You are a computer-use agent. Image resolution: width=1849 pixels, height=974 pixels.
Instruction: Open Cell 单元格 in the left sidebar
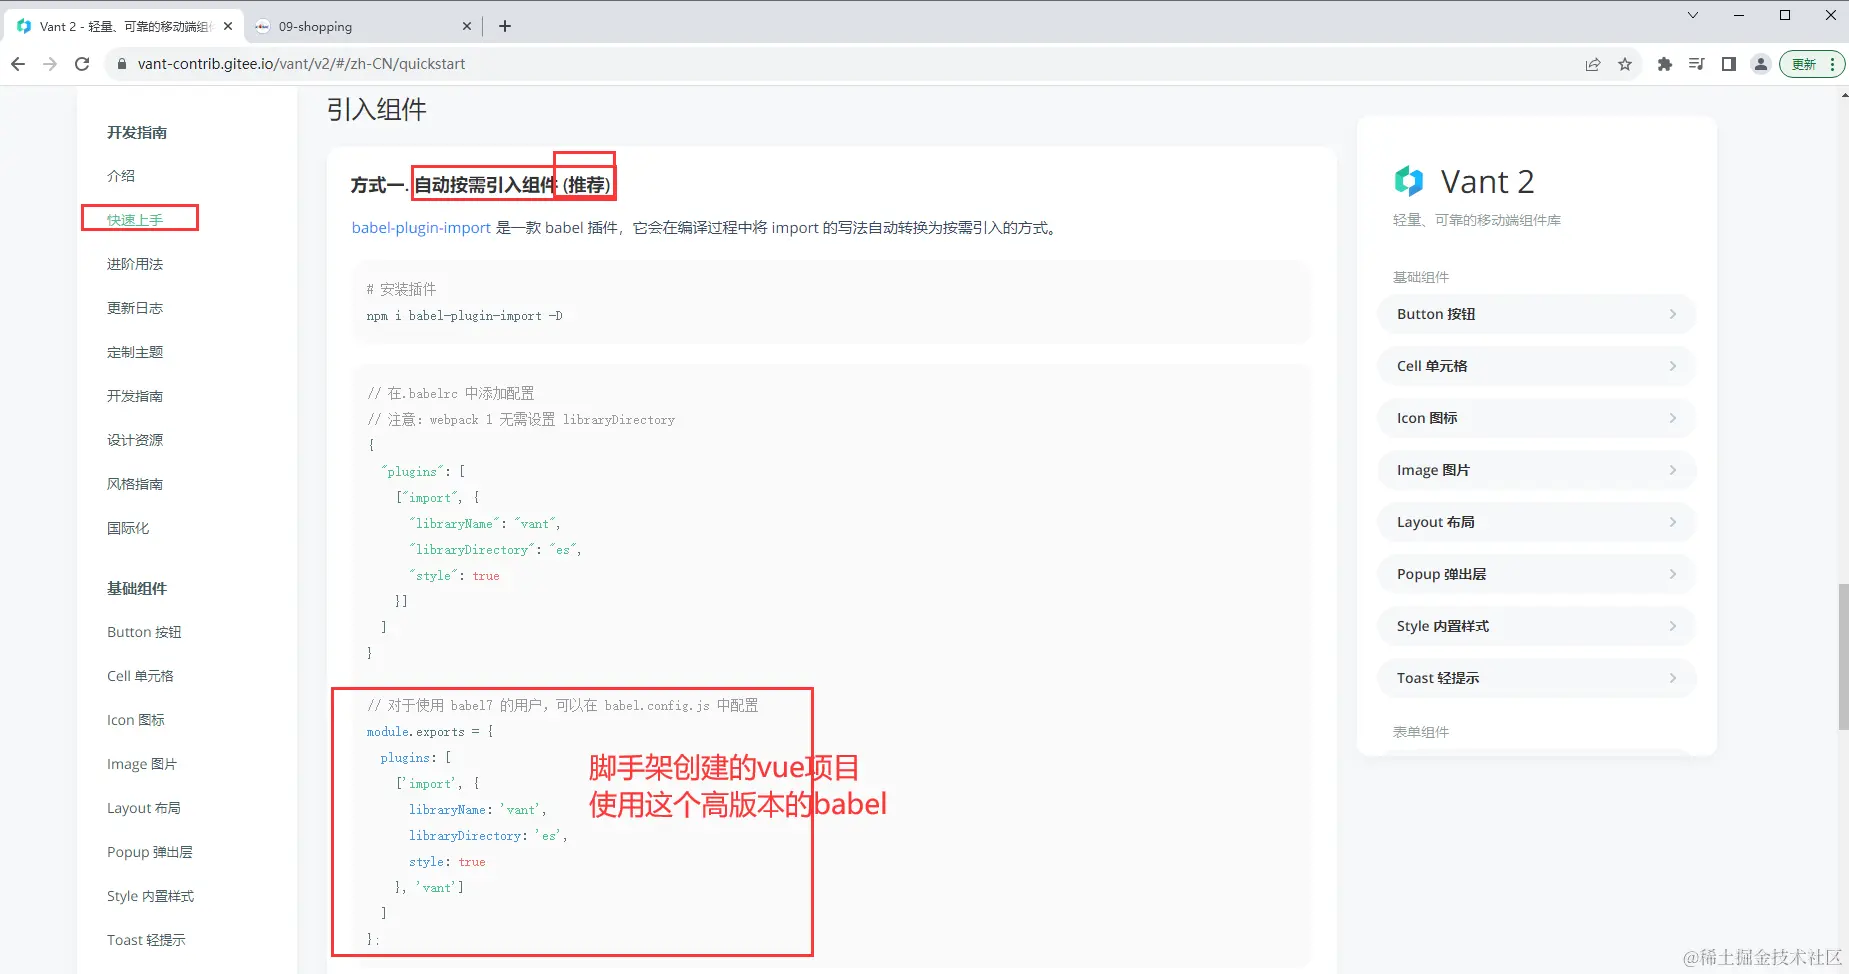[140, 676]
